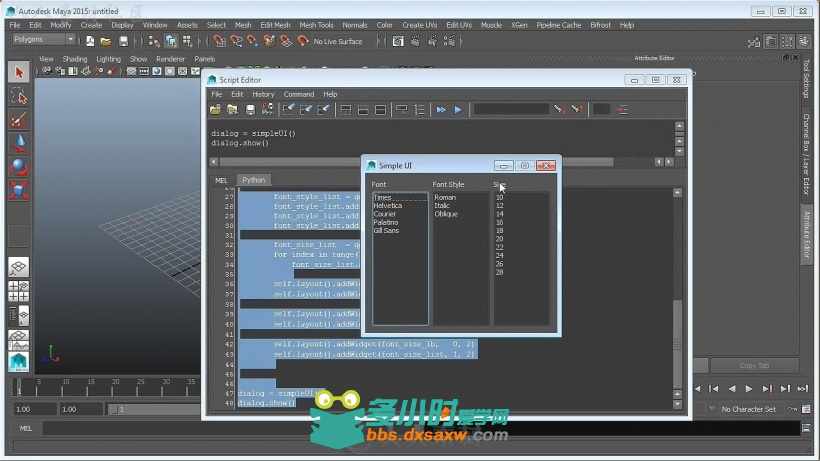820x461 pixels.
Task: Click Save Scene icon in Maya status line
Action: 123,41
